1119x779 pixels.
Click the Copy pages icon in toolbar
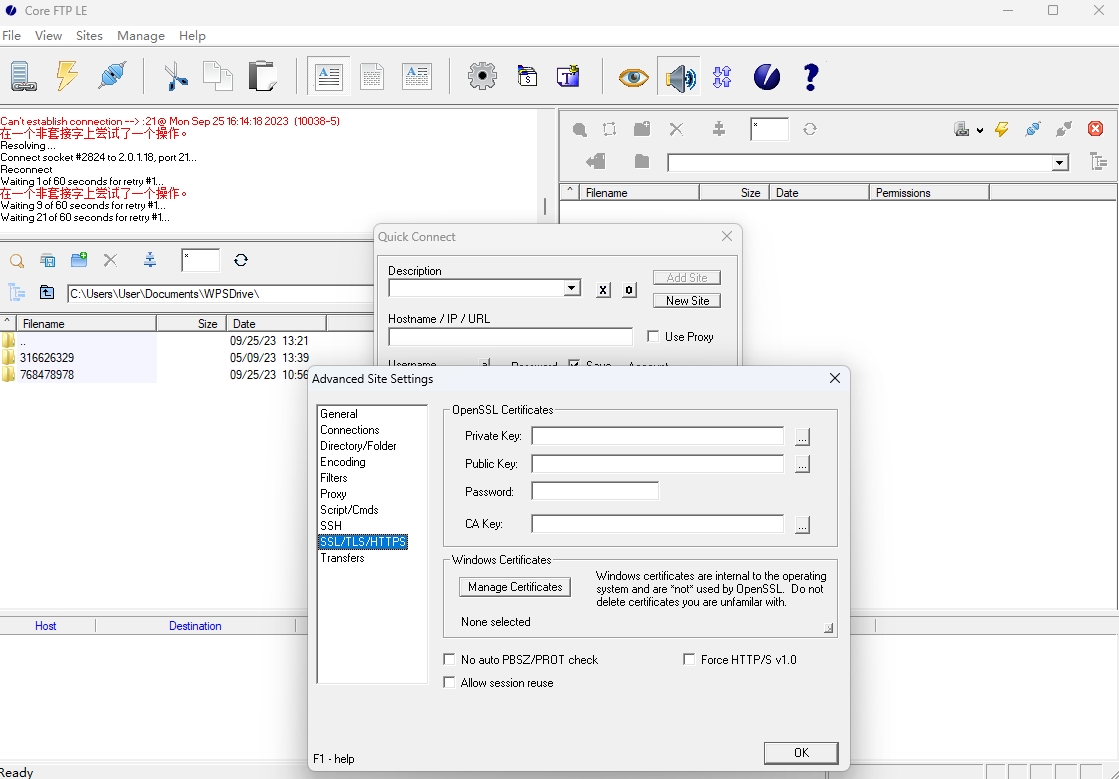click(x=218, y=76)
